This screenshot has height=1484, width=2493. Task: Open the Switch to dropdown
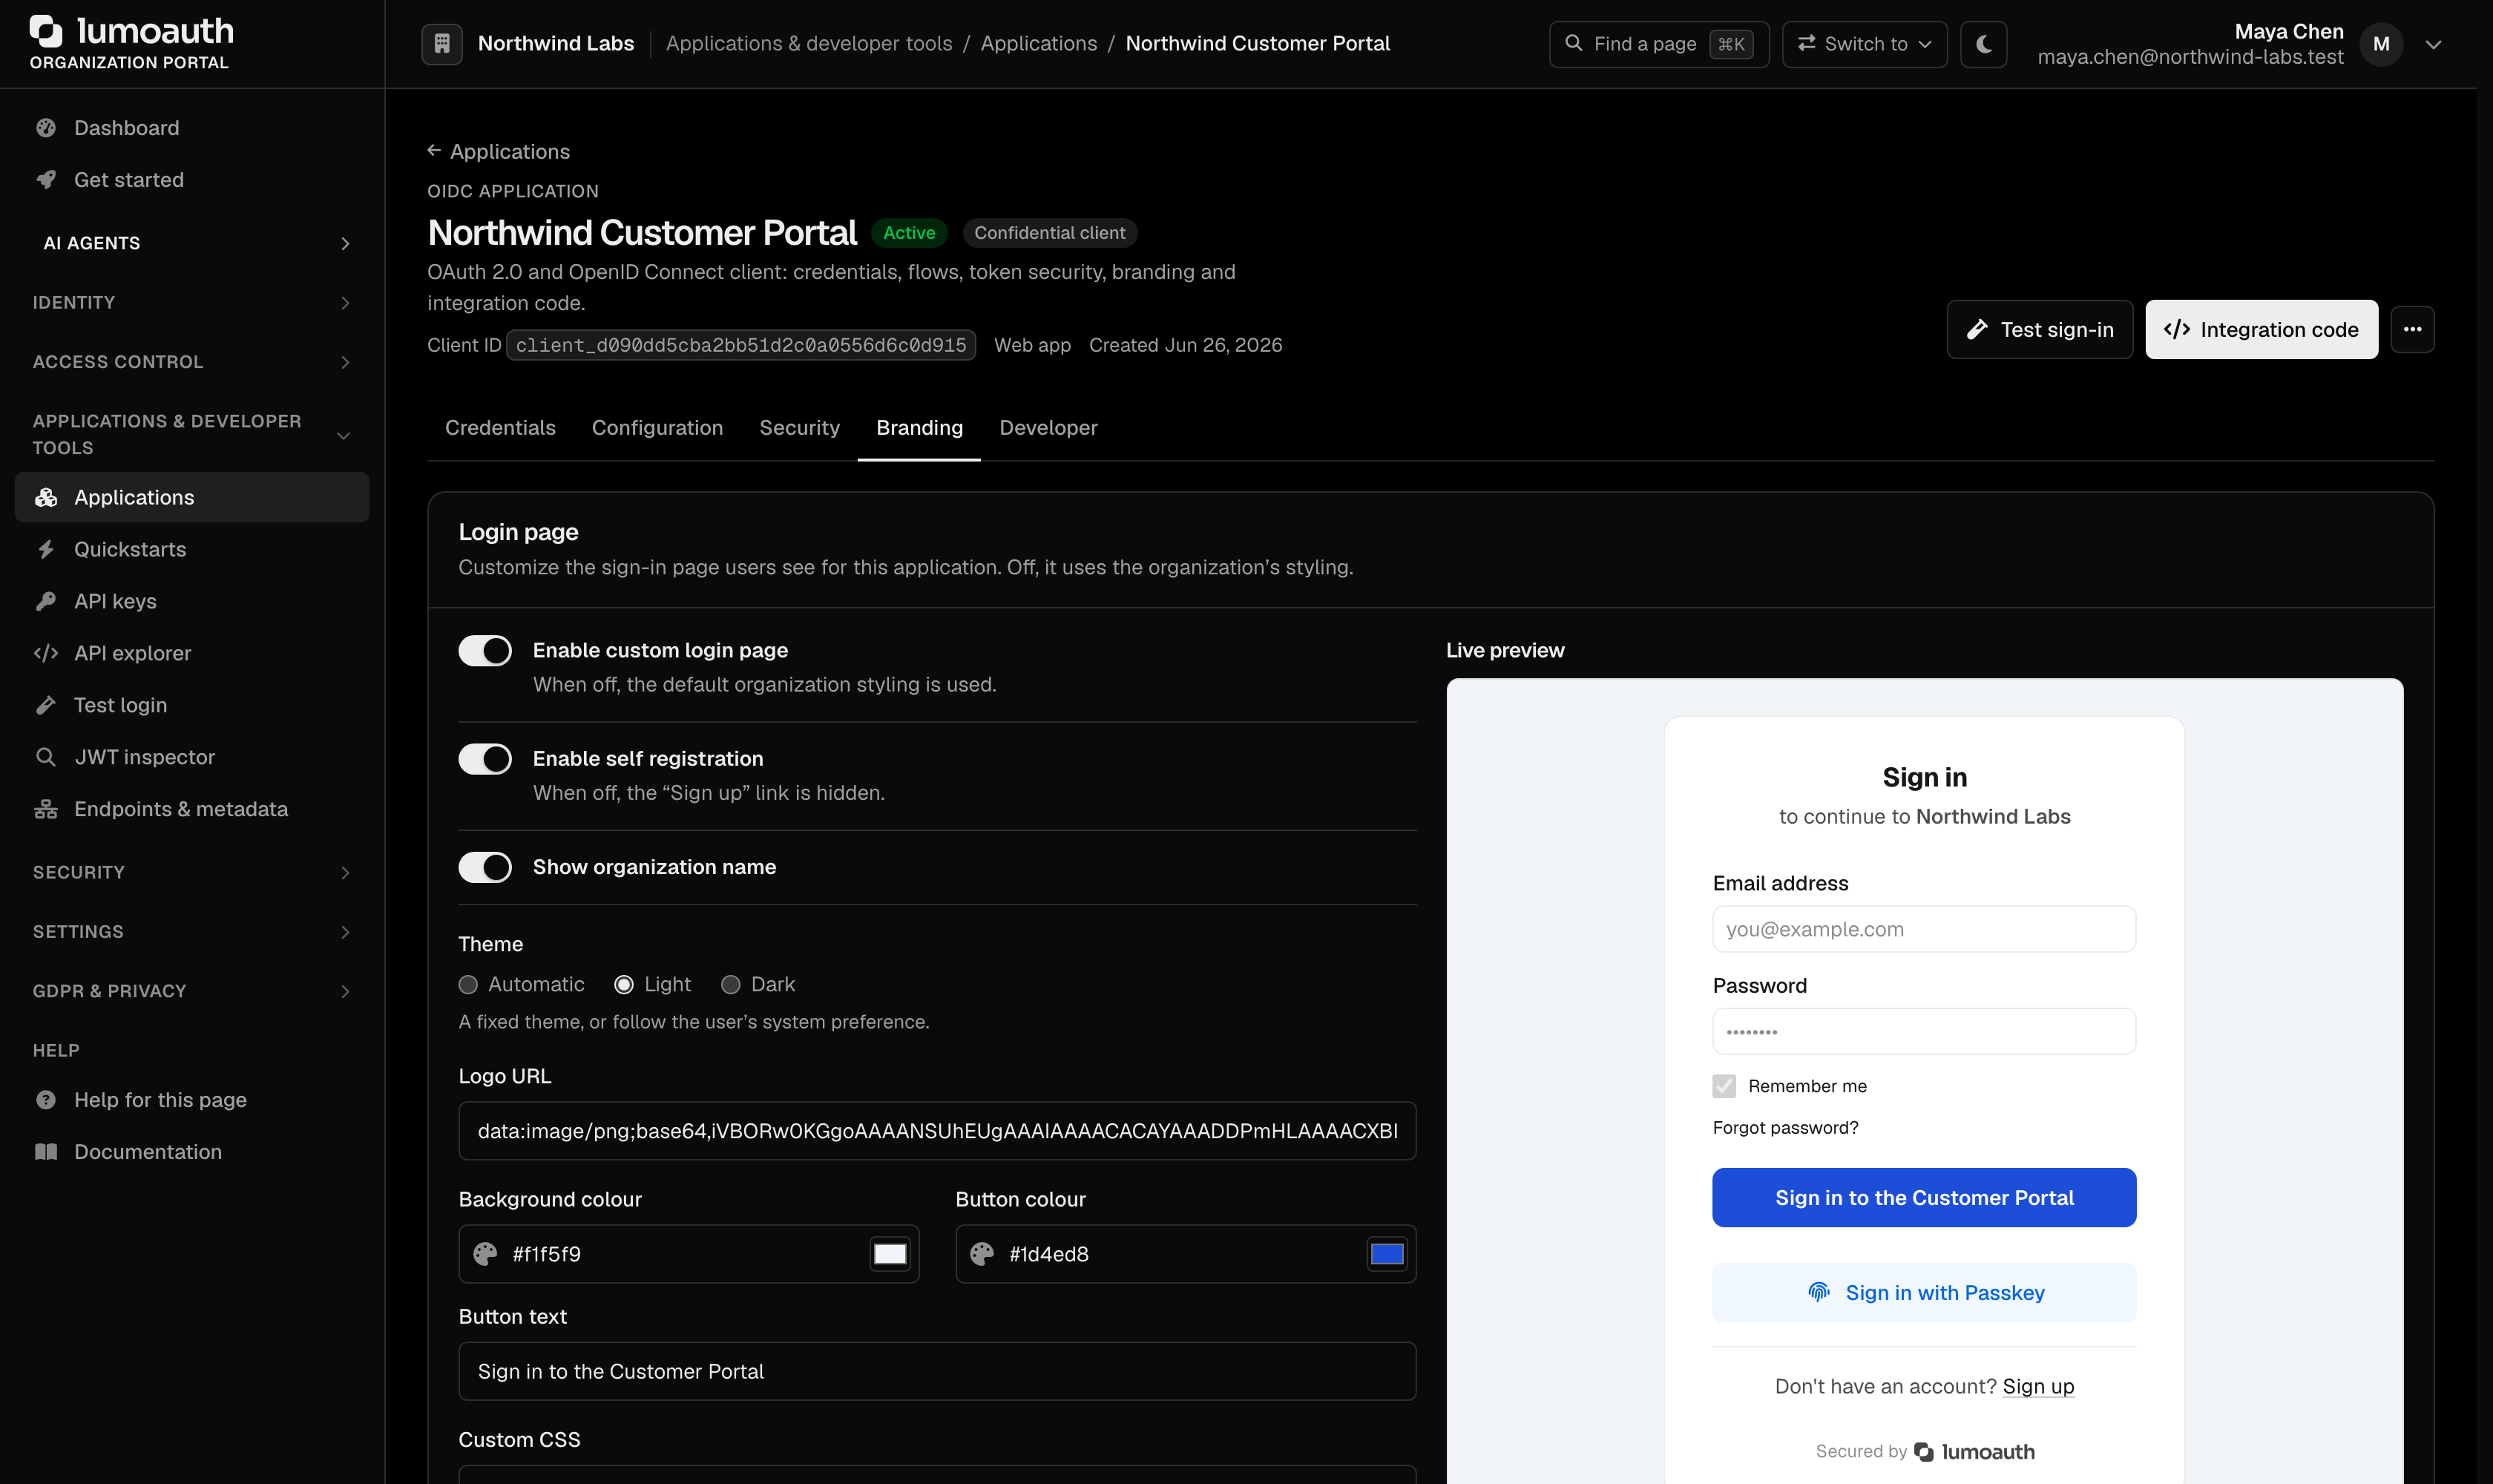(1864, 44)
